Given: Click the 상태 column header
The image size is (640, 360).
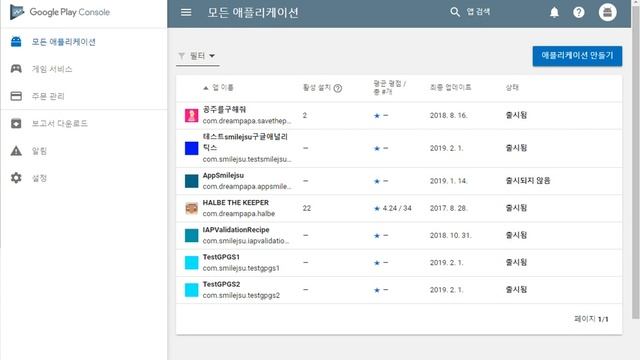Looking at the screenshot, I should [x=512, y=87].
